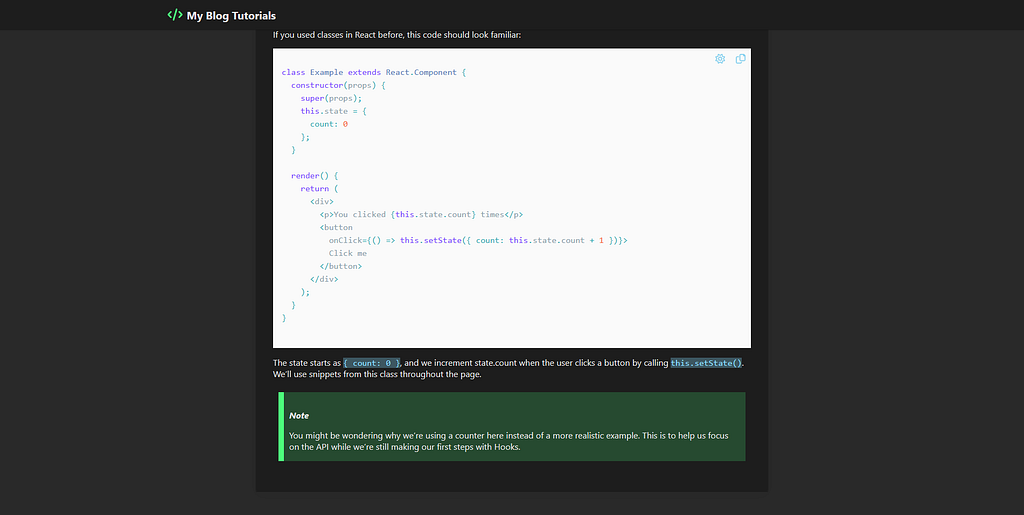Click 'You might be wondering why' note text
Screen dimensions: 1024x515
pyautogui.click(x=509, y=441)
